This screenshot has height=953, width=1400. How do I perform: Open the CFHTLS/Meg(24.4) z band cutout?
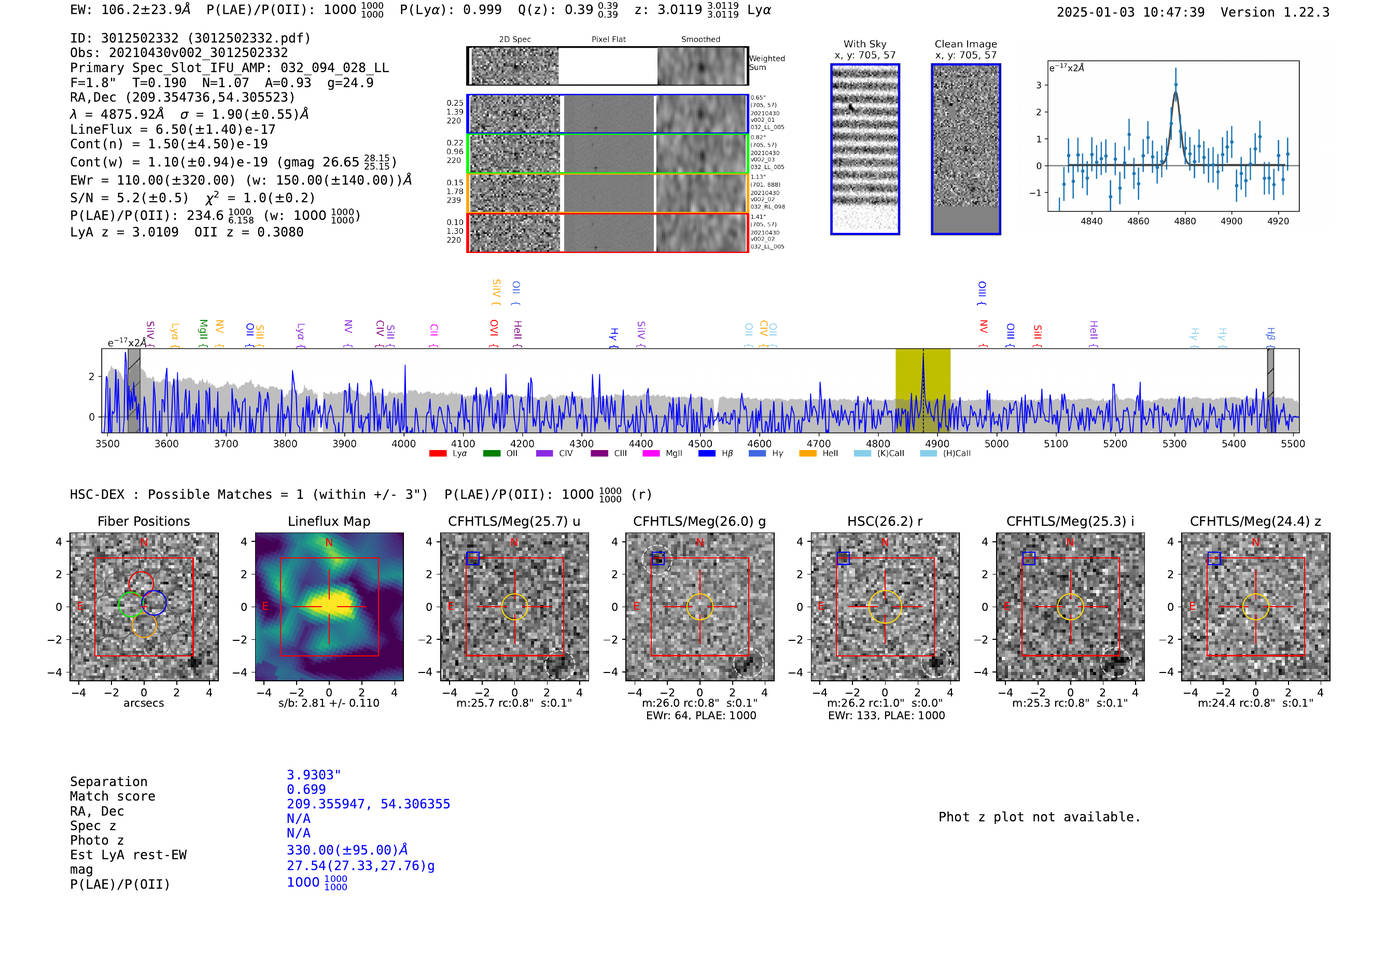click(x=1256, y=606)
